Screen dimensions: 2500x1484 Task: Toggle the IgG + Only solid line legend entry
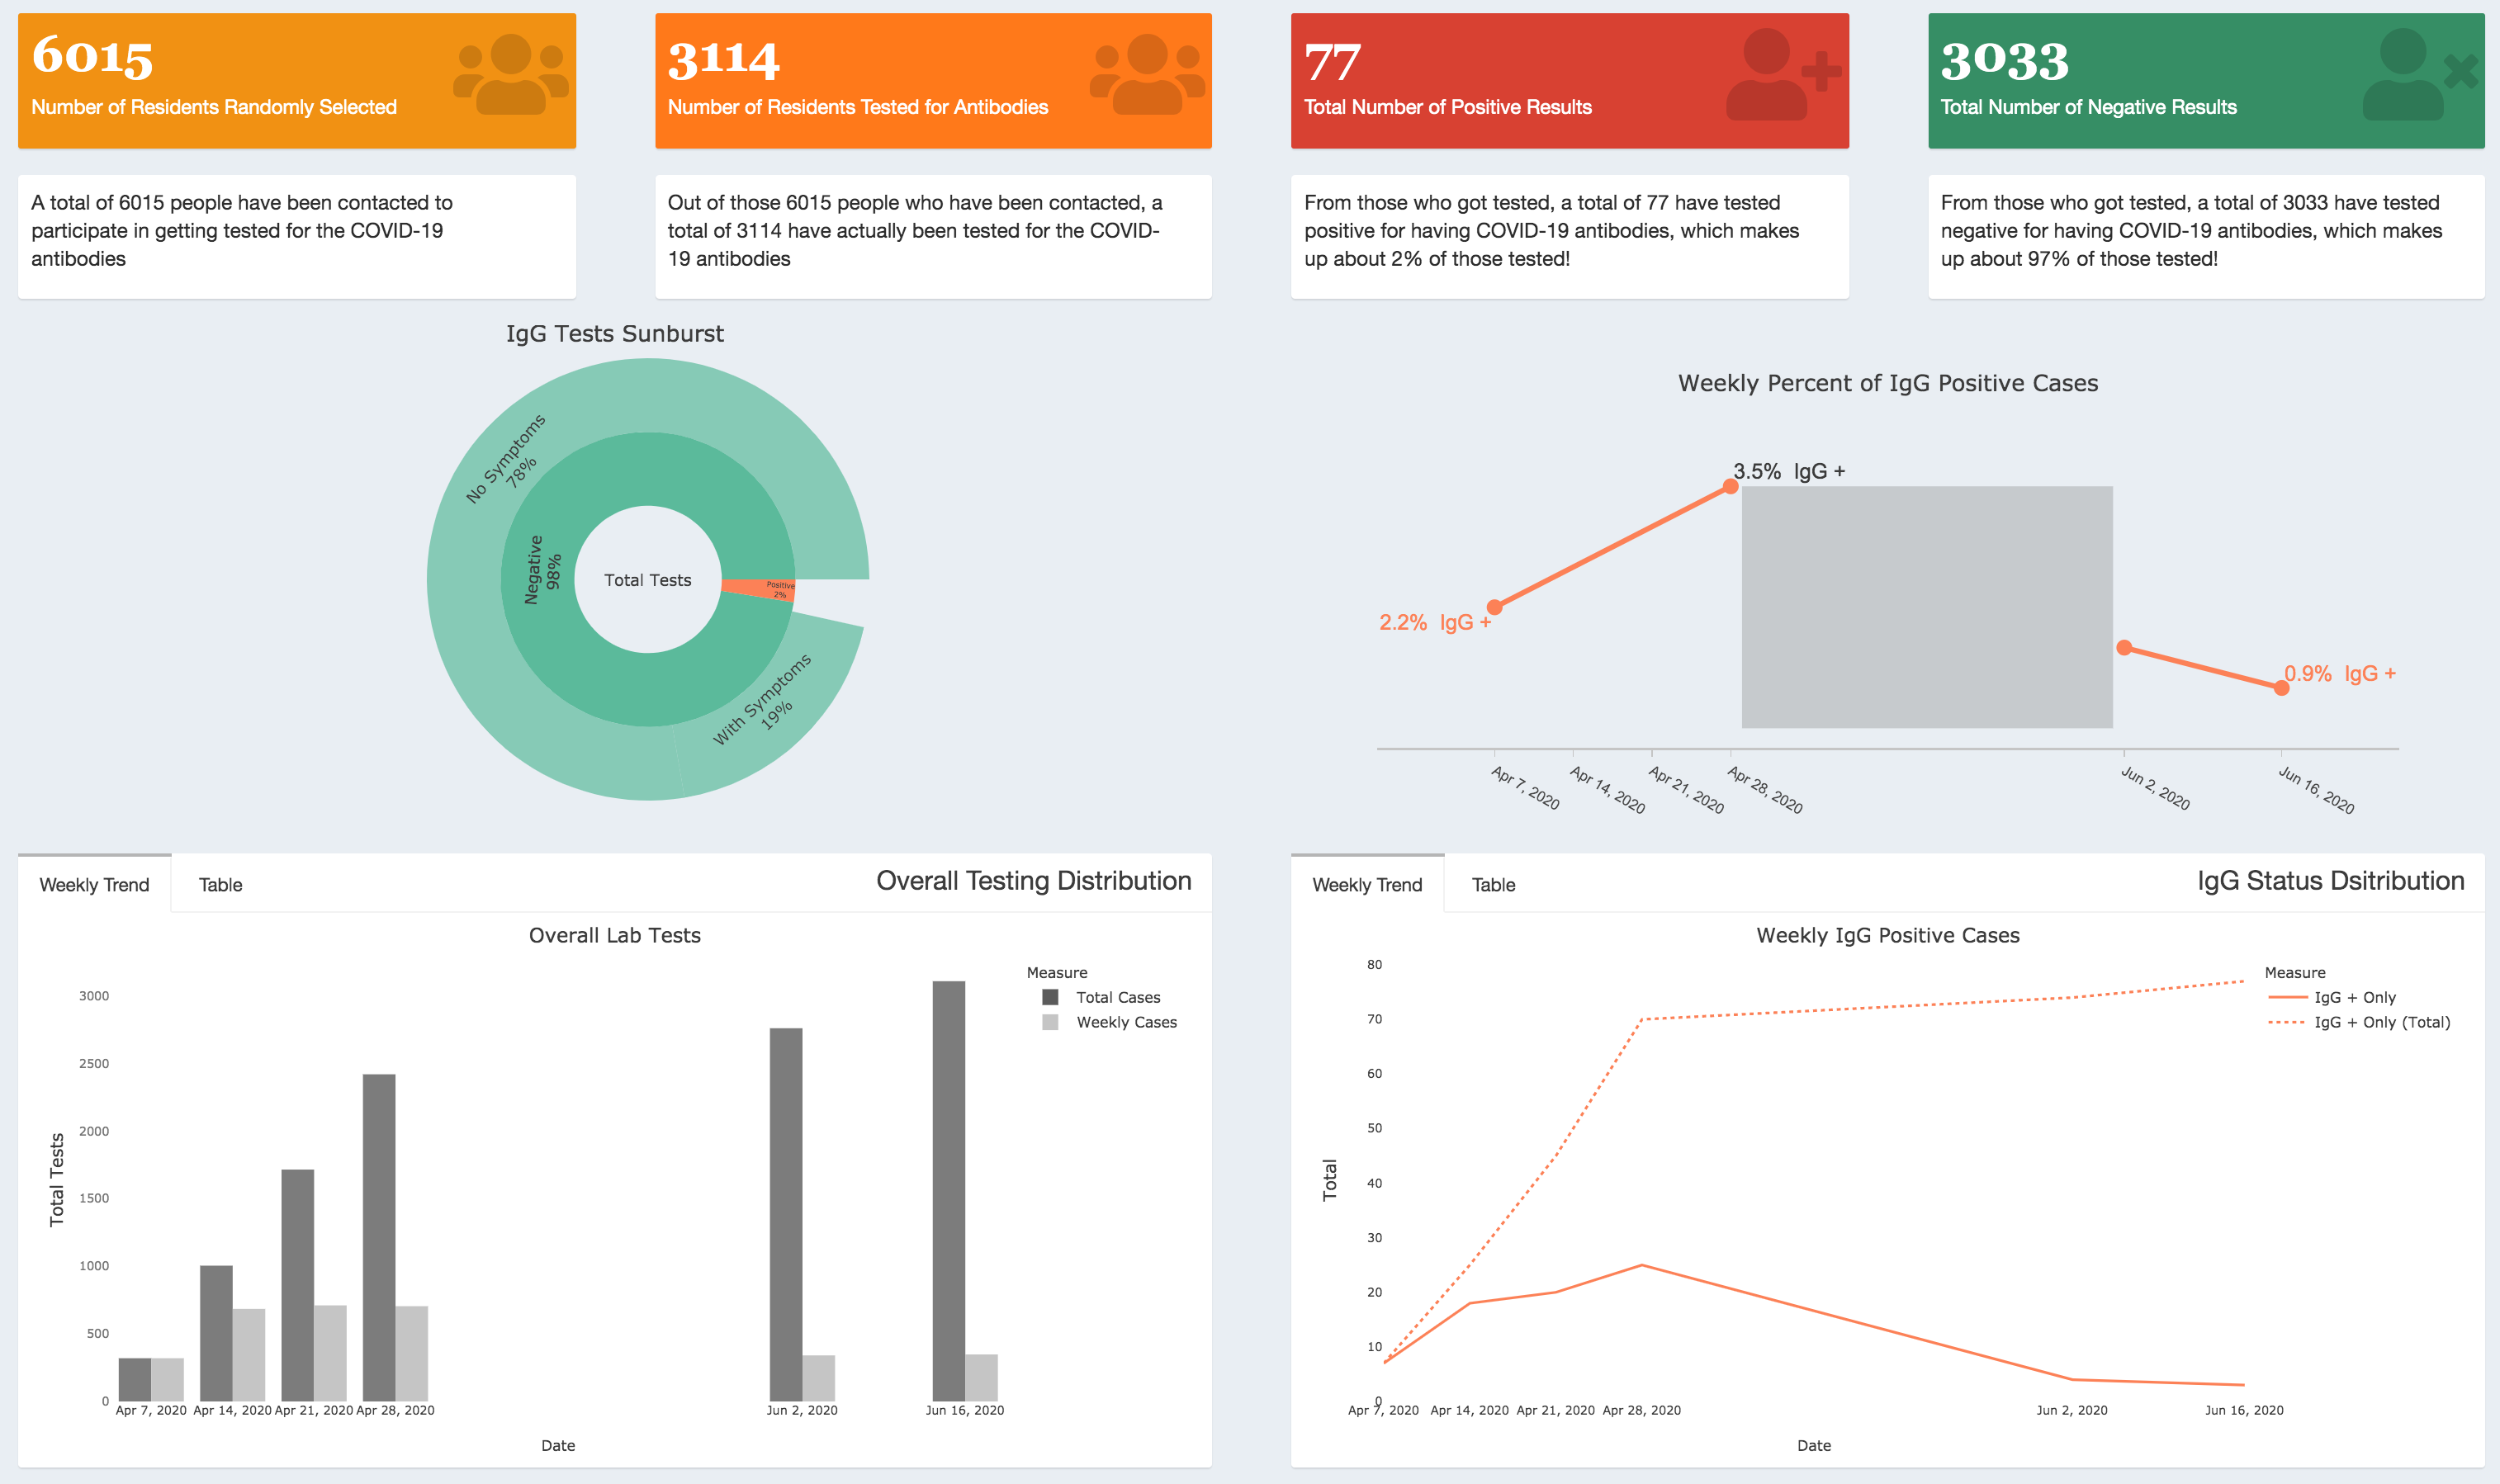[x=2332, y=997]
